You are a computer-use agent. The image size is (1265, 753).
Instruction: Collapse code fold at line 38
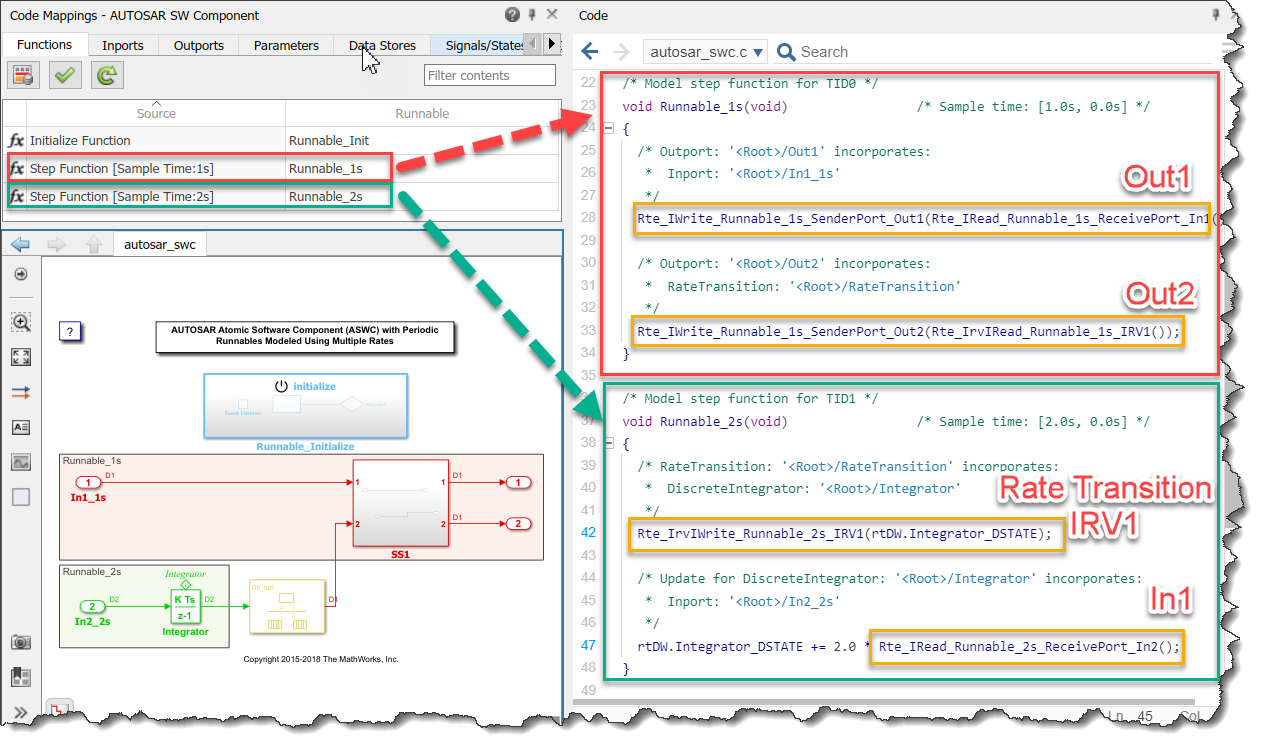tap(608, 443)
